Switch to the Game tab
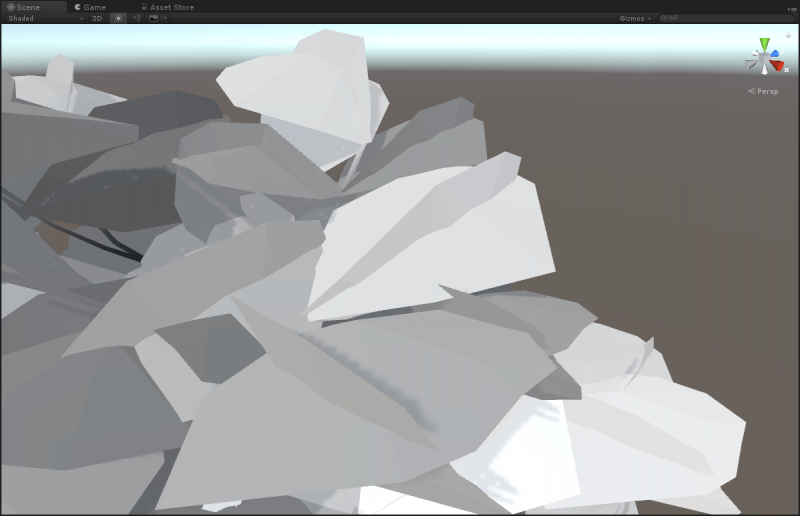The height and width of the screenshot is (516, 800). (x=90, y=7)
